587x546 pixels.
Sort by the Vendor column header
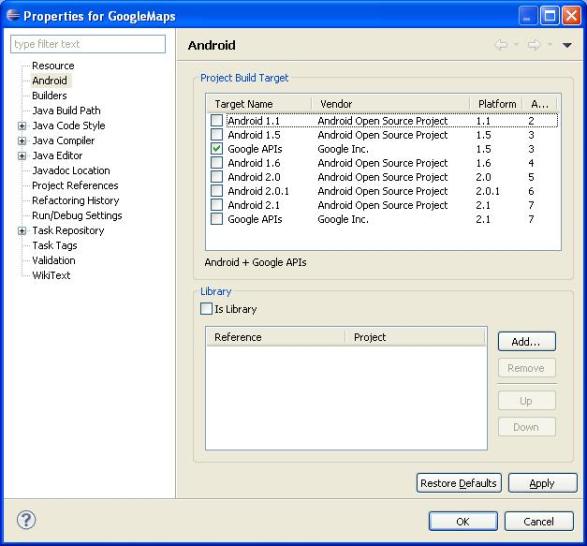click(390, 104)
